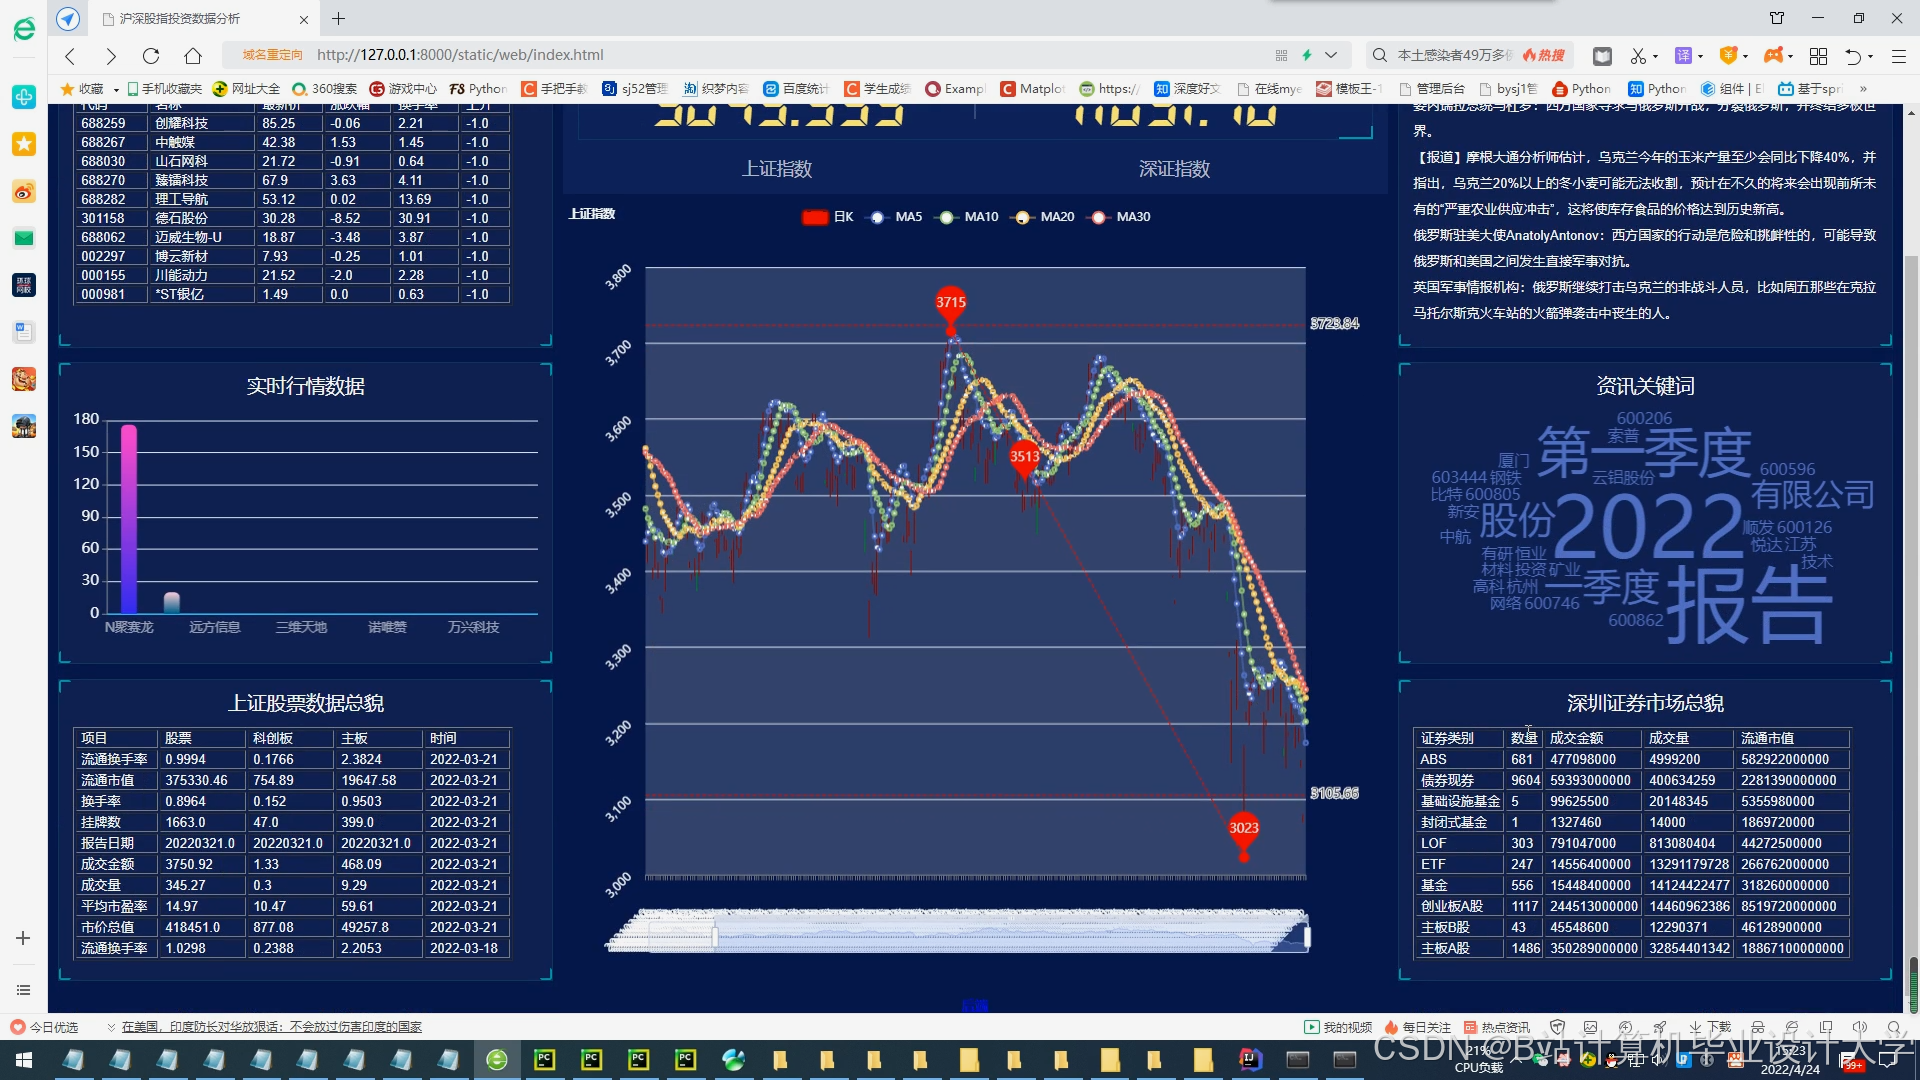
Task: Open the 360搜索 bookmark
Action: tap(325, 89)
